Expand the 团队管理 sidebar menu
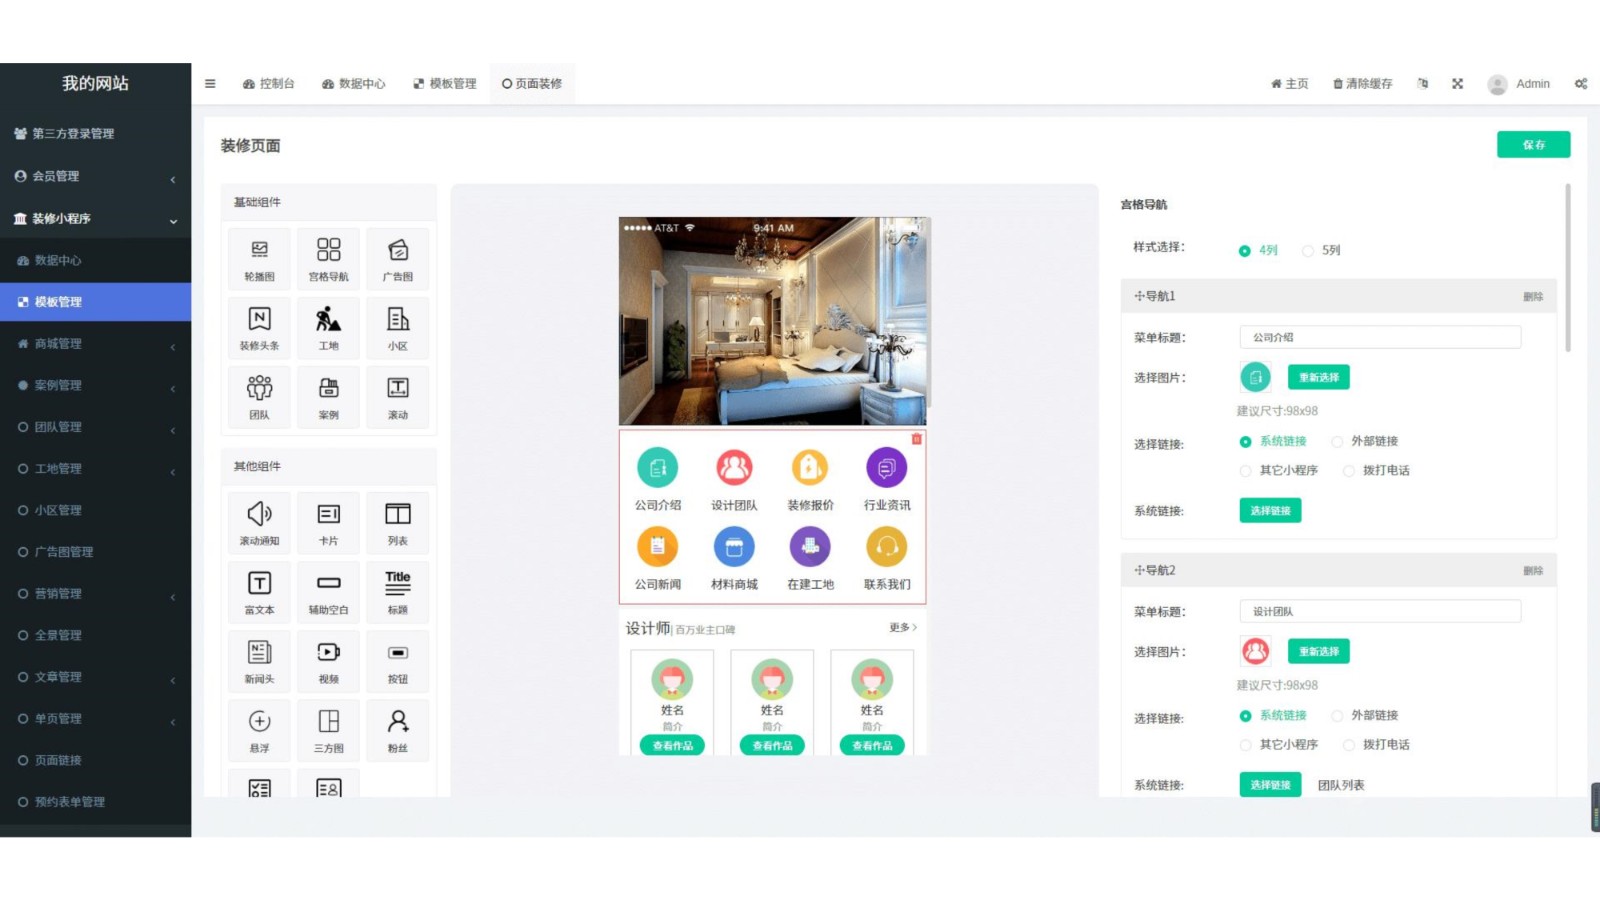1600x900 pixels. (95, 427)
